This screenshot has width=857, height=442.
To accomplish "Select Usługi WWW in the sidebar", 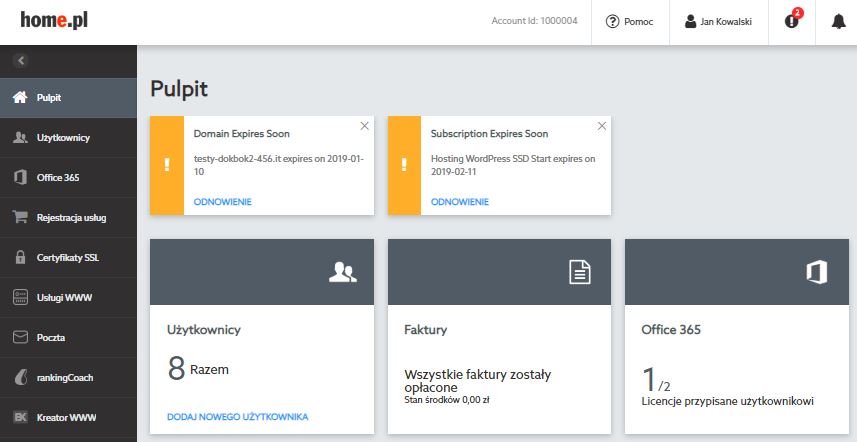I will pos(68,297).
